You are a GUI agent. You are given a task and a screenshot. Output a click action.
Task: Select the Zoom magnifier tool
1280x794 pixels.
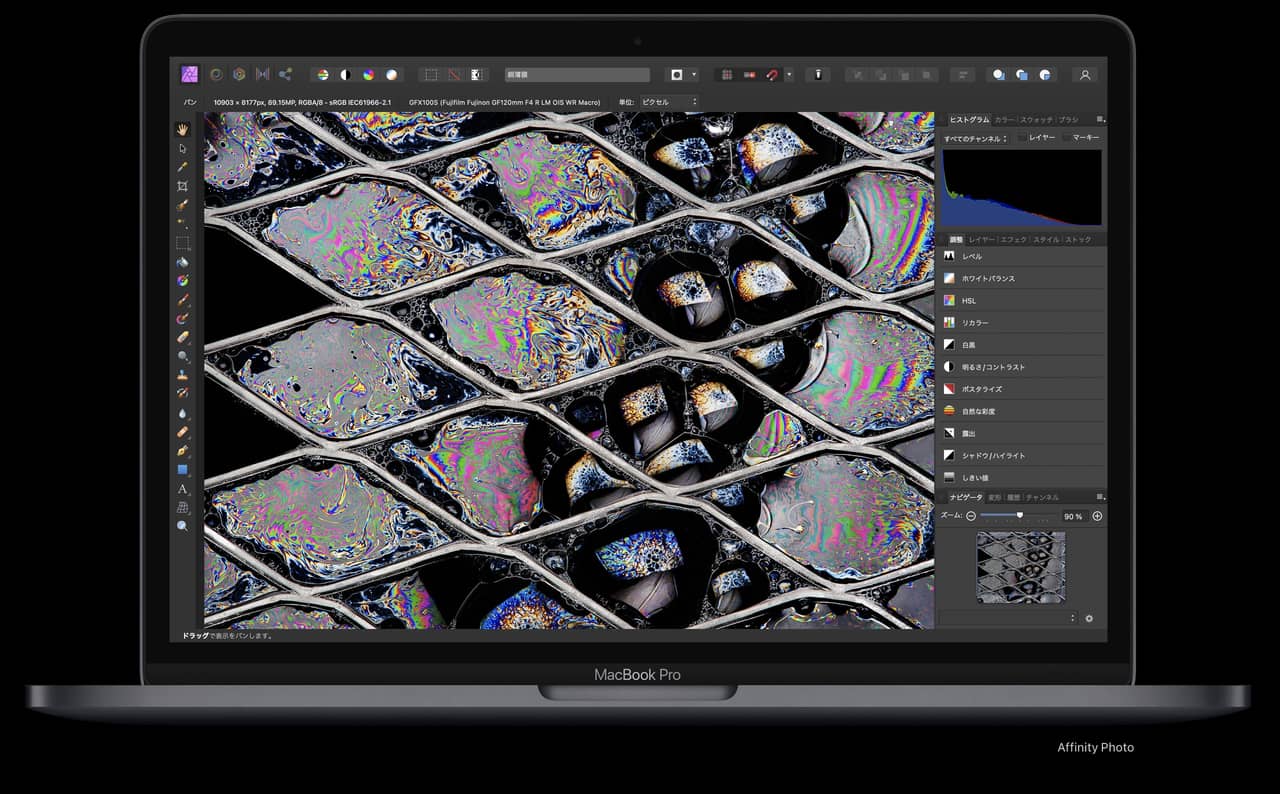pos(183,526)
